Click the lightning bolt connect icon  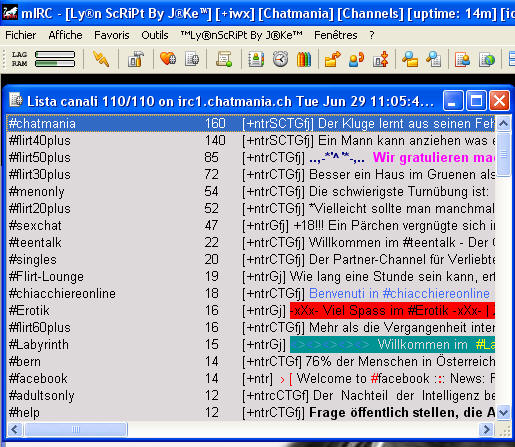click(x=101, y=59)
